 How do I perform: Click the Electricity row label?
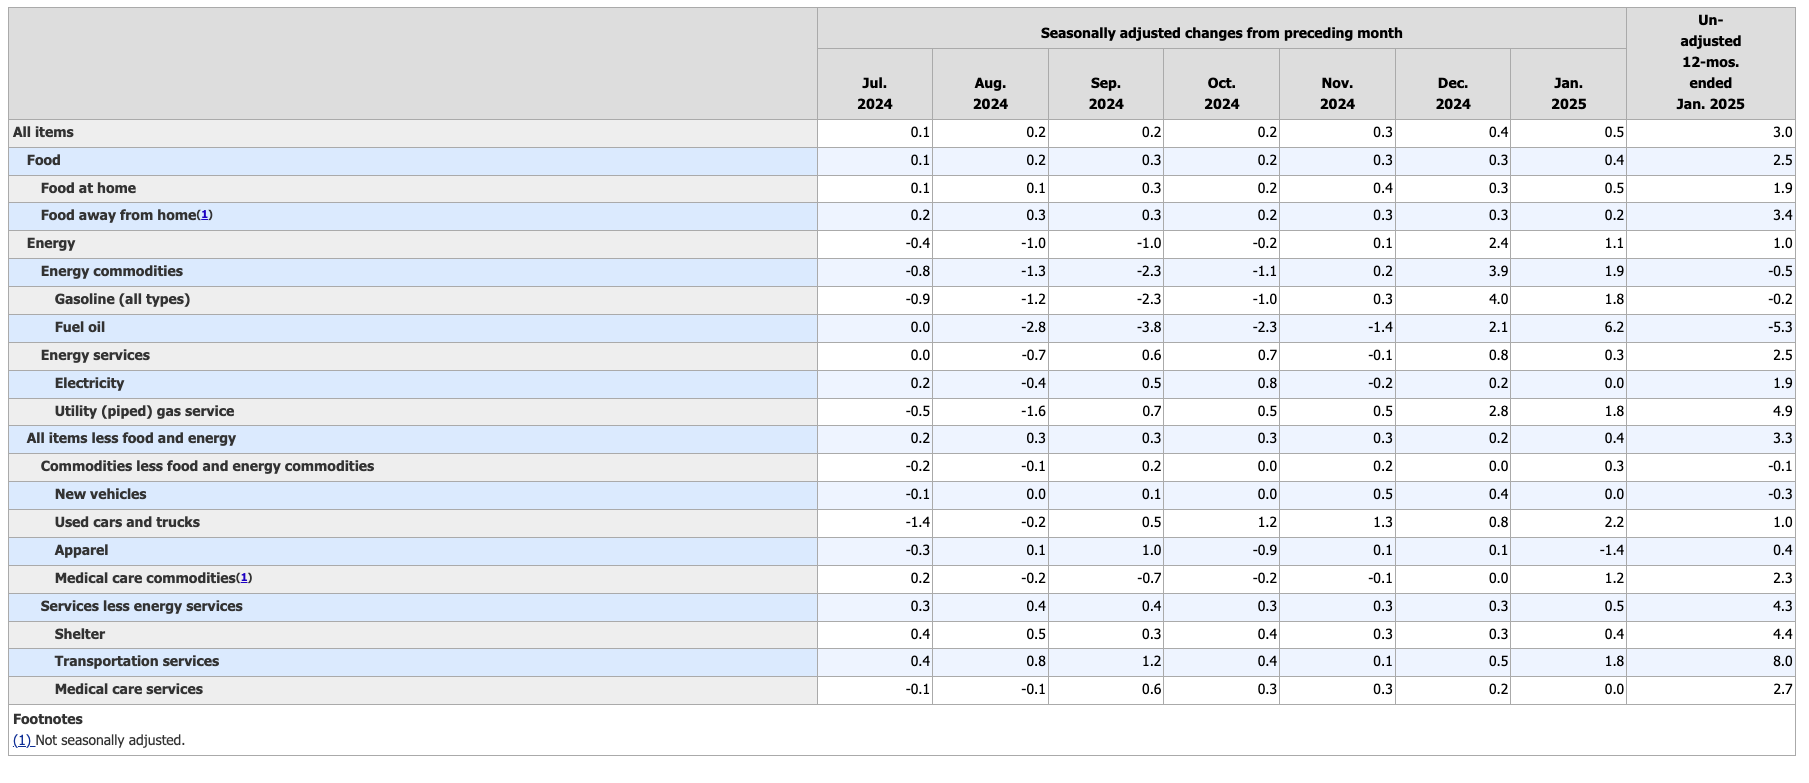(x=89, y=383)
